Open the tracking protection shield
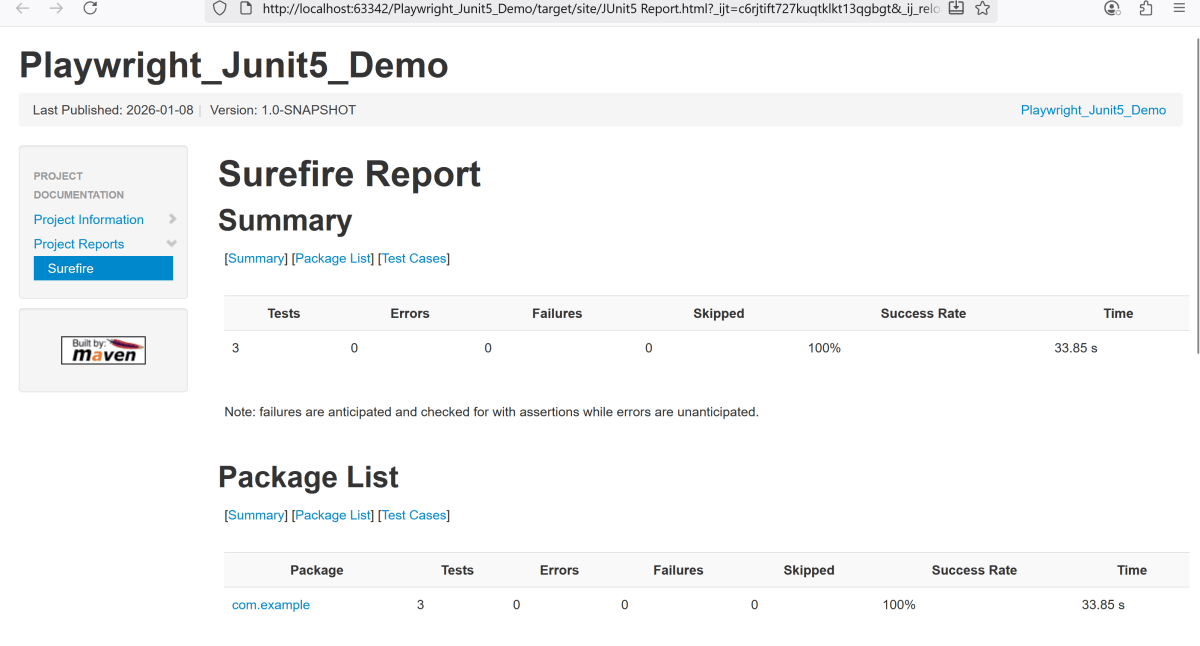 219,8
